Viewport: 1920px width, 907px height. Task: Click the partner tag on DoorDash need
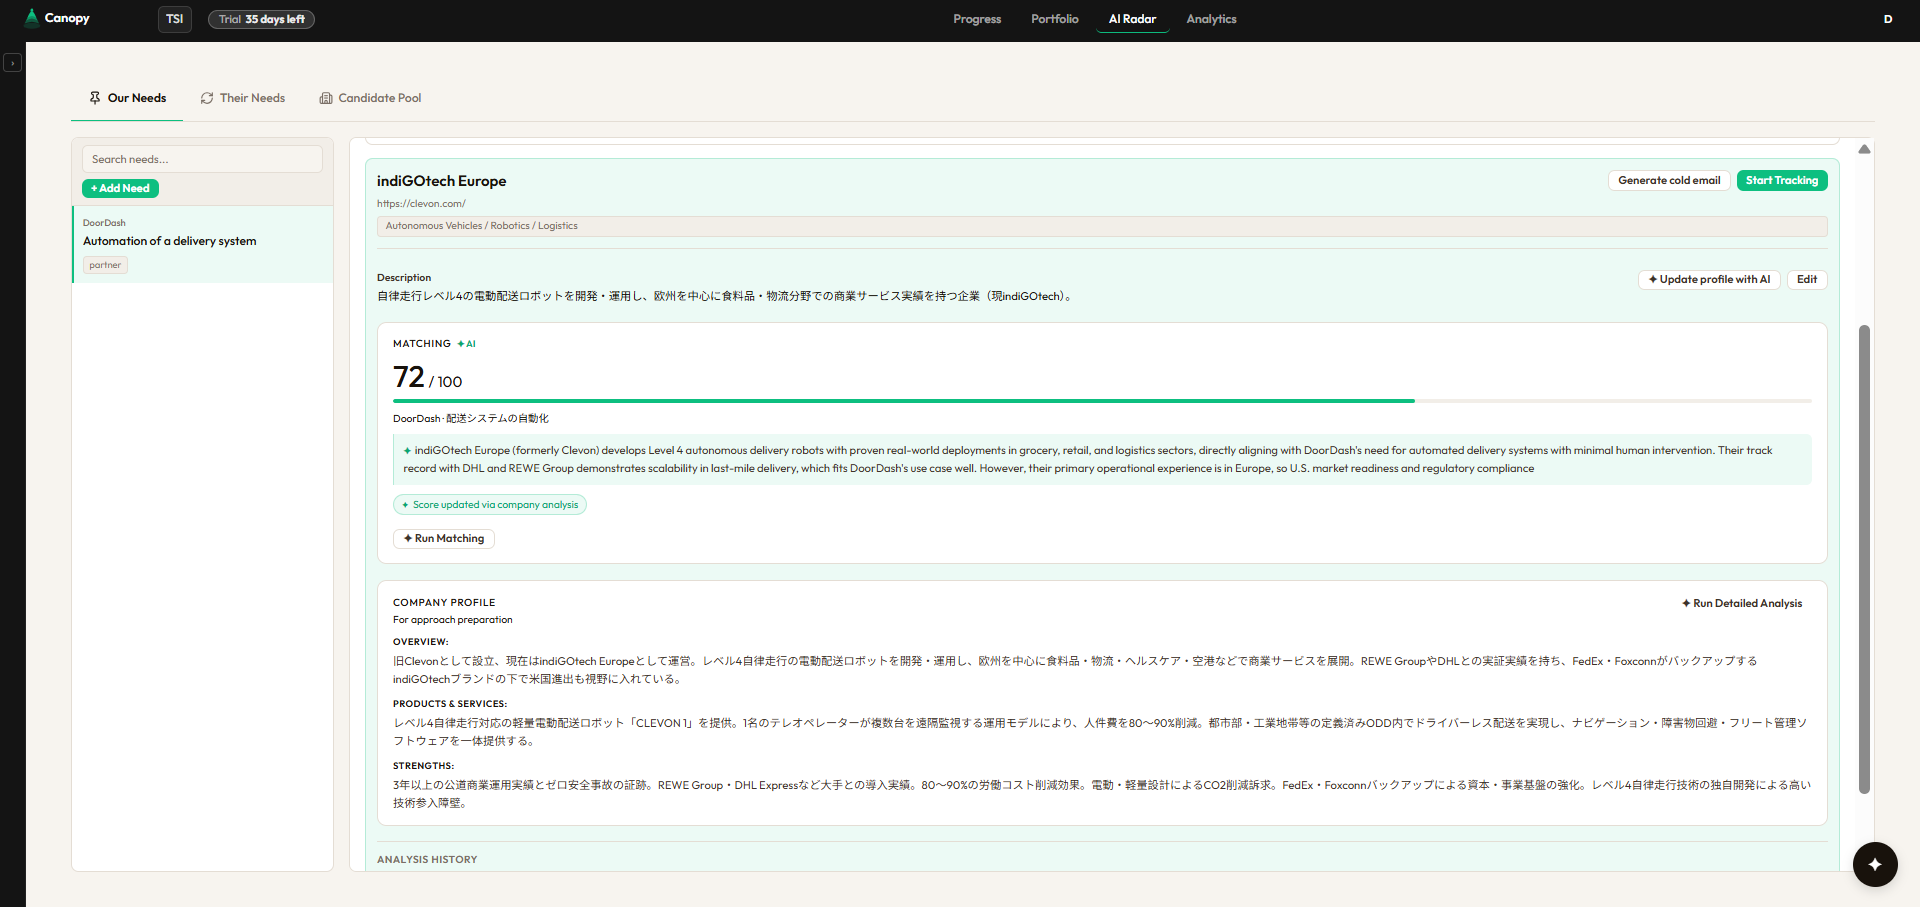point(105,265)
